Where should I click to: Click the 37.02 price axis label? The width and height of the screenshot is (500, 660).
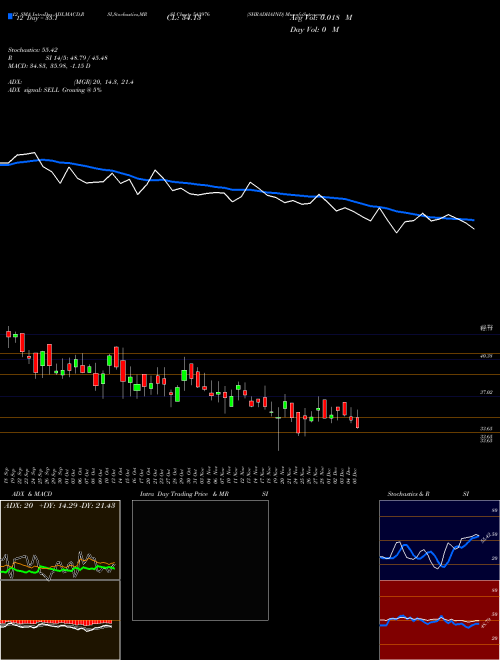click(486, 392)
